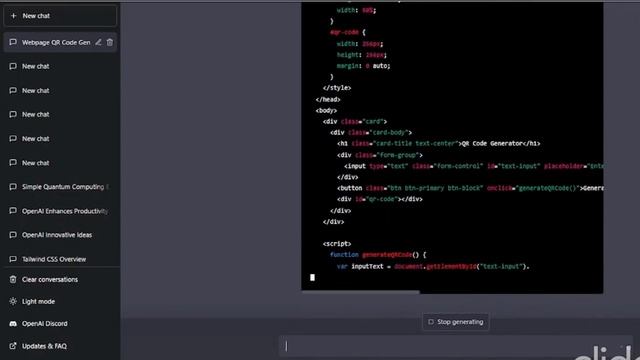The image size is (640, 360).
Task: Click the code block horizontal scrollbar
Action: (360, 292)
